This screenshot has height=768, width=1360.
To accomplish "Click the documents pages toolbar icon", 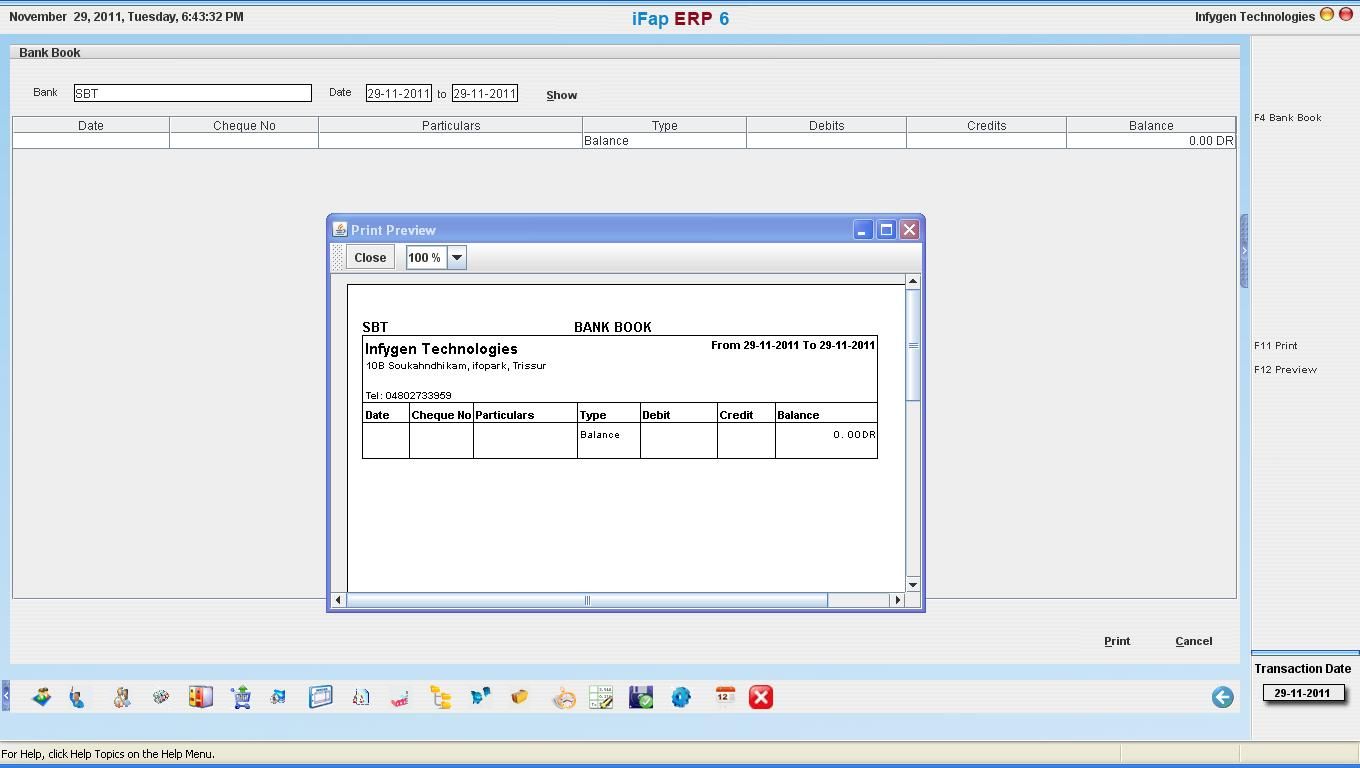I will [x=361, y=697].
